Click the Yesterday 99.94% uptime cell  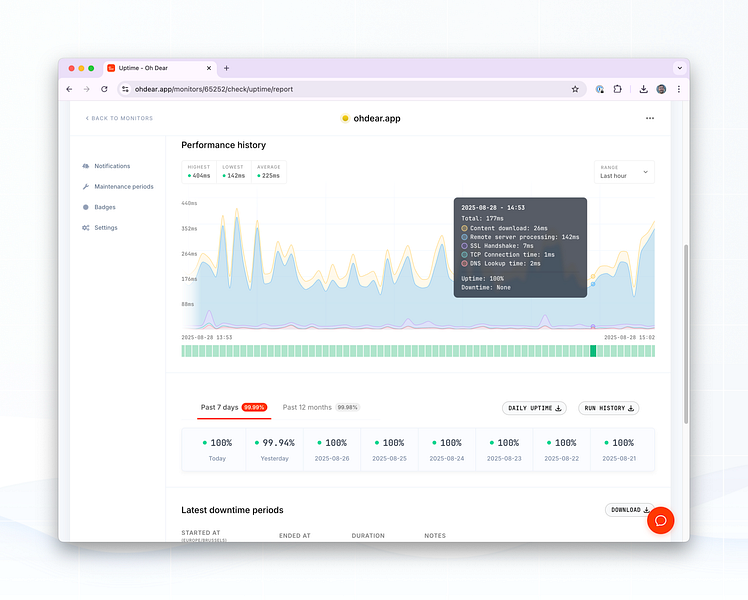[275, 450]
